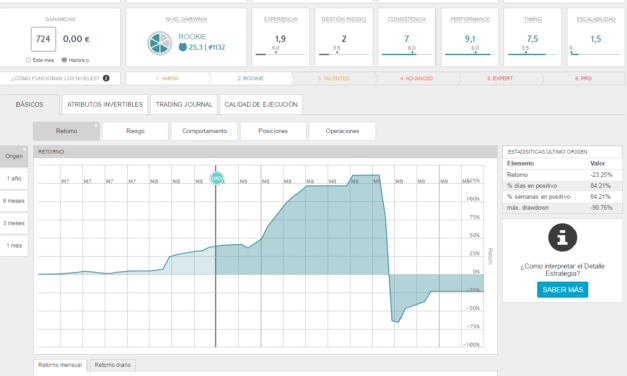Choose the Origen time range
The height and width of the screenshot is (376, 627).
coord(14,156)
